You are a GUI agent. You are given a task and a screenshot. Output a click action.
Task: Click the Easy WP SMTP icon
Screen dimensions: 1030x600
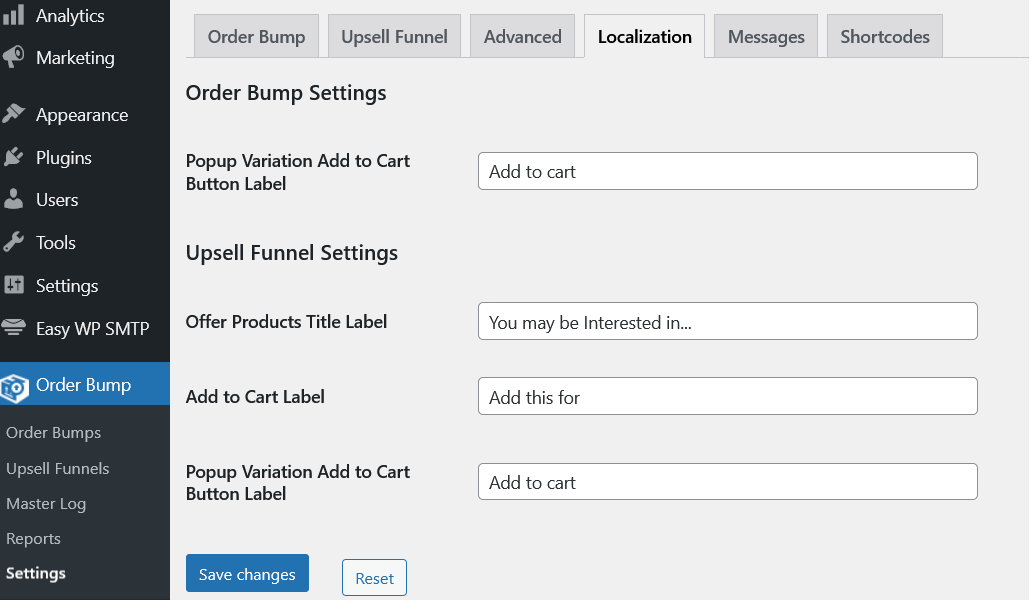(x=13, y=327)
